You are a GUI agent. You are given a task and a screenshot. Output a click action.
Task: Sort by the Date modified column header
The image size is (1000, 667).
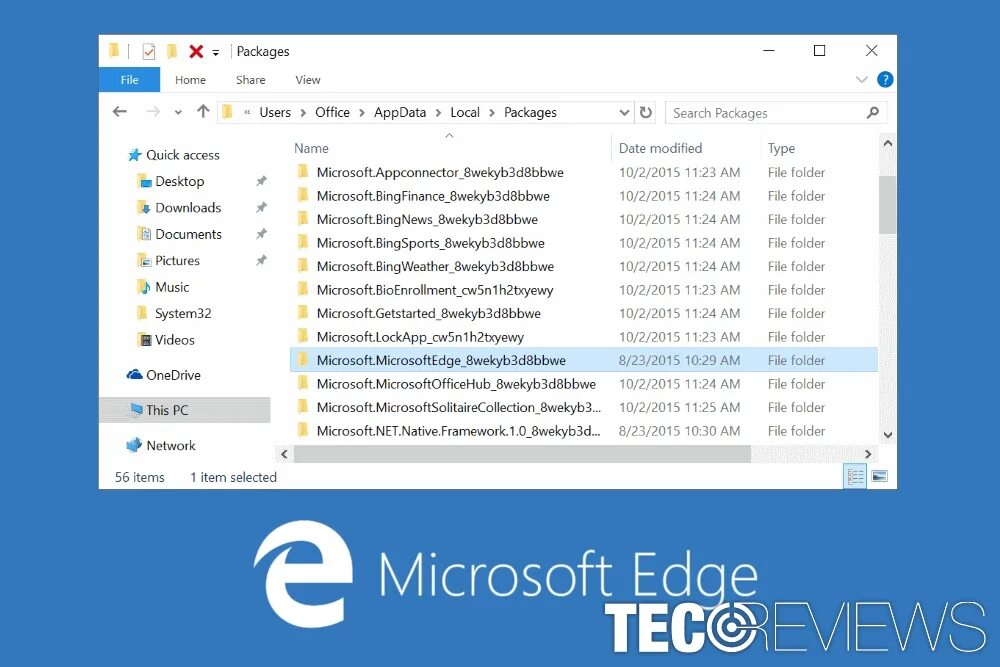660,148
